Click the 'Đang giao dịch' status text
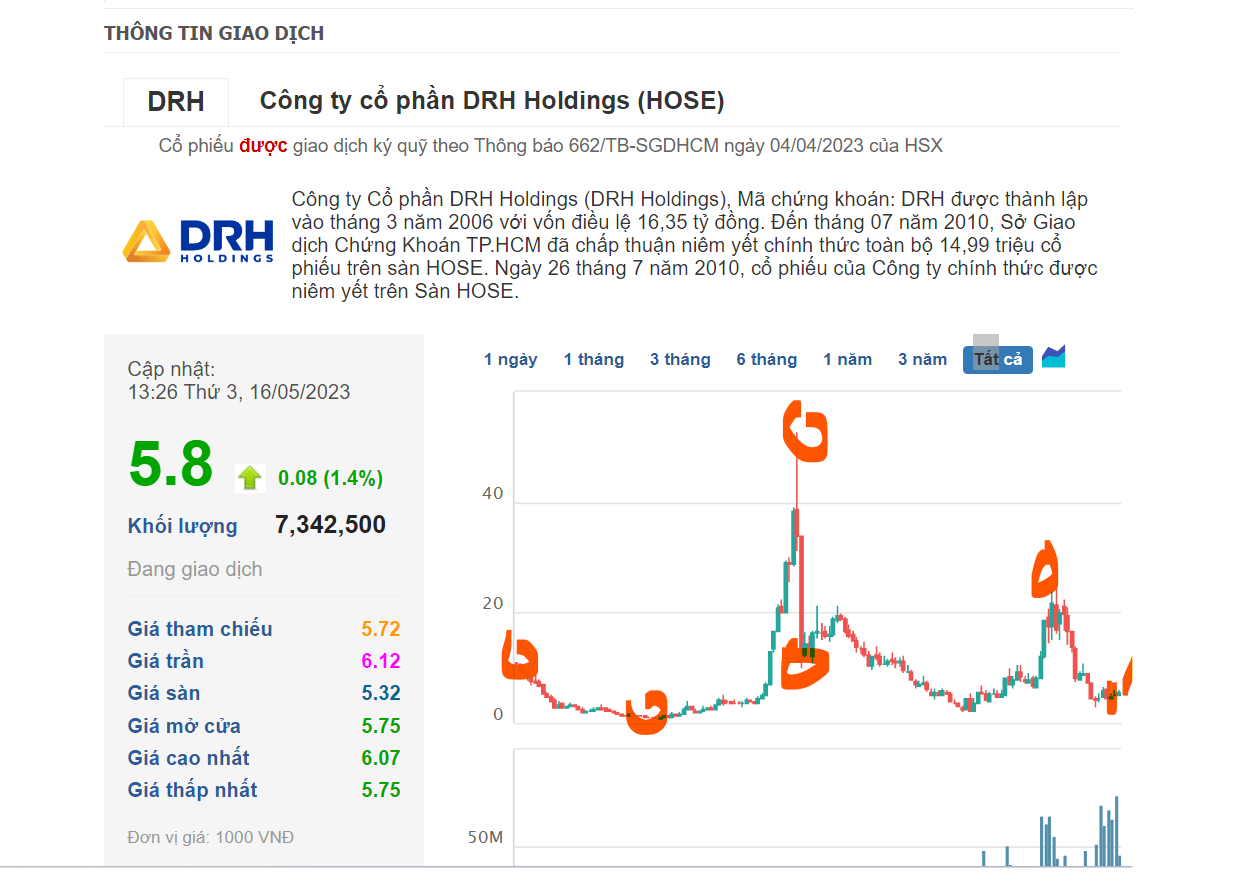Viewport: 1250px width, 894px height. (195, 569)
